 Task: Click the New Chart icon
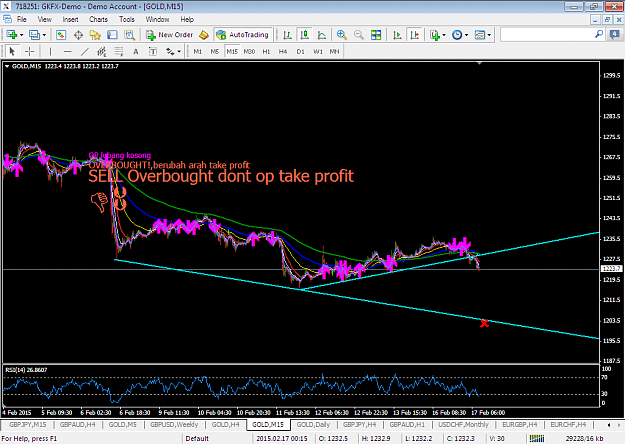(x=11, y=35)
